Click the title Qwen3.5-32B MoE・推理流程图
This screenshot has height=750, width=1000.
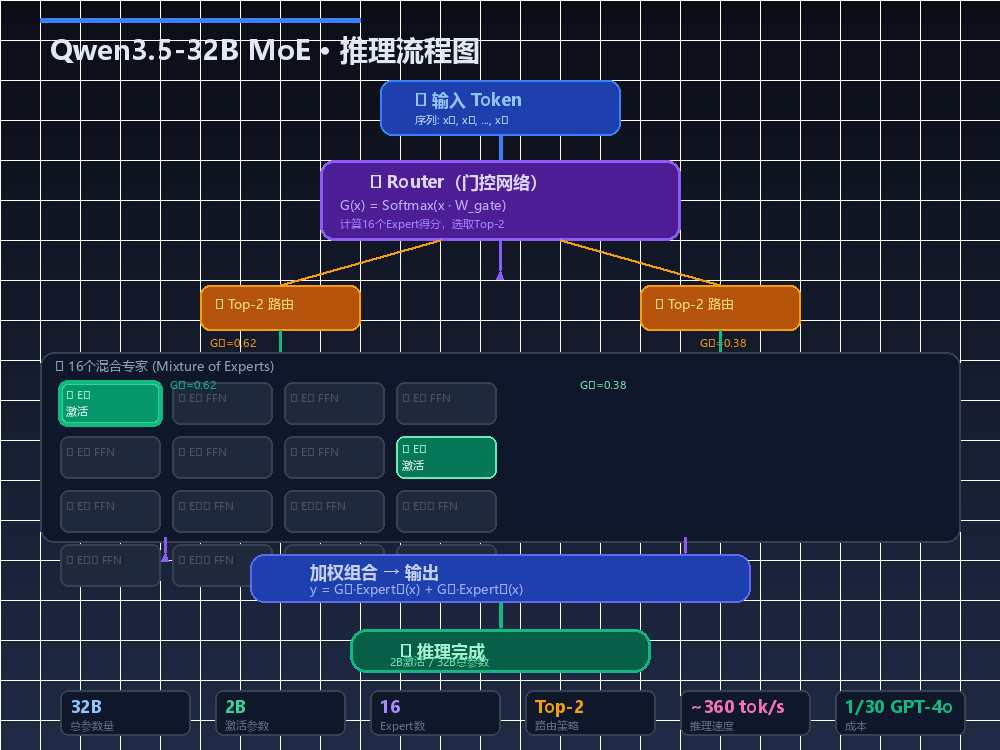coord(264,50)
